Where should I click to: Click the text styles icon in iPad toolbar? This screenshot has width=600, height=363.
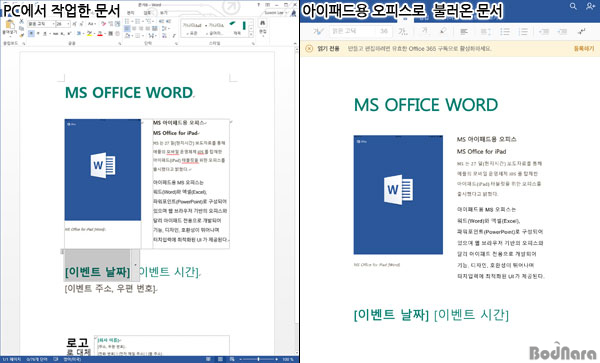318,31
